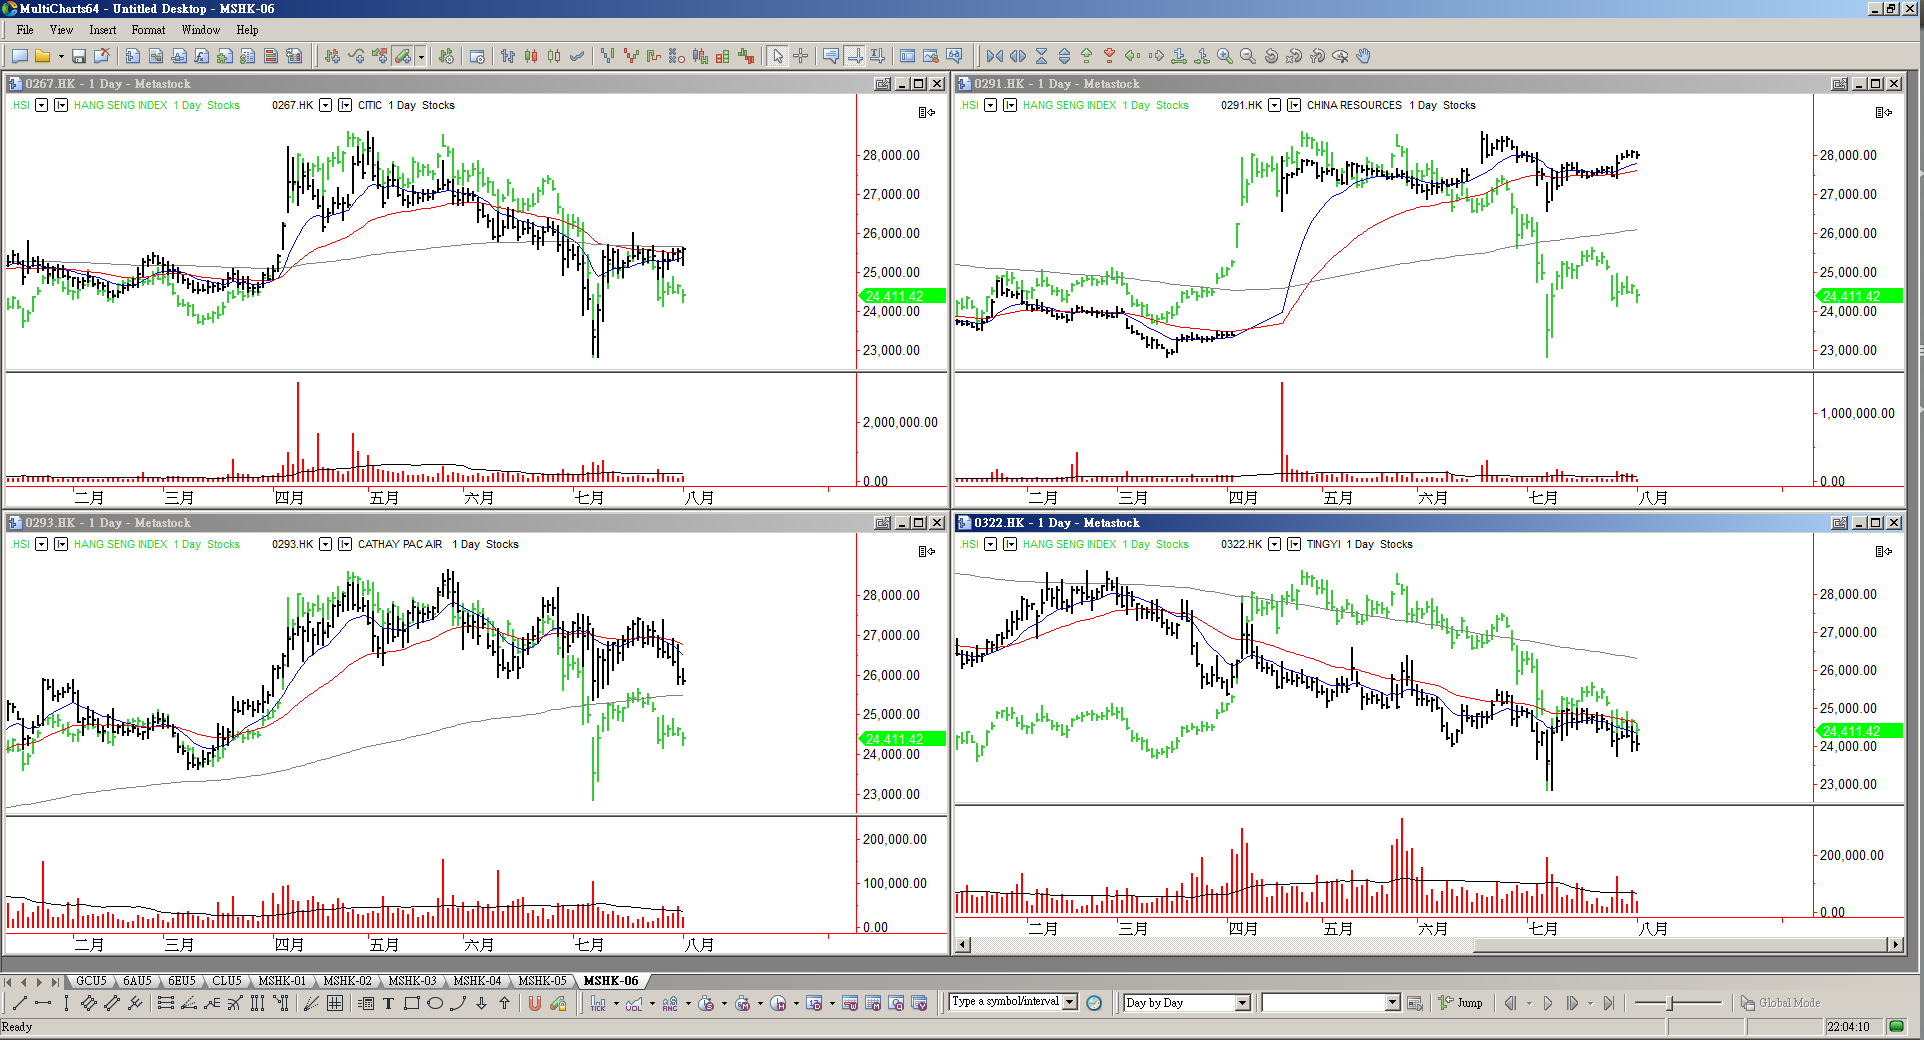Select the candlestick chart style icon
This screenshot has width=1924, height=1057.
coord(531,56)
